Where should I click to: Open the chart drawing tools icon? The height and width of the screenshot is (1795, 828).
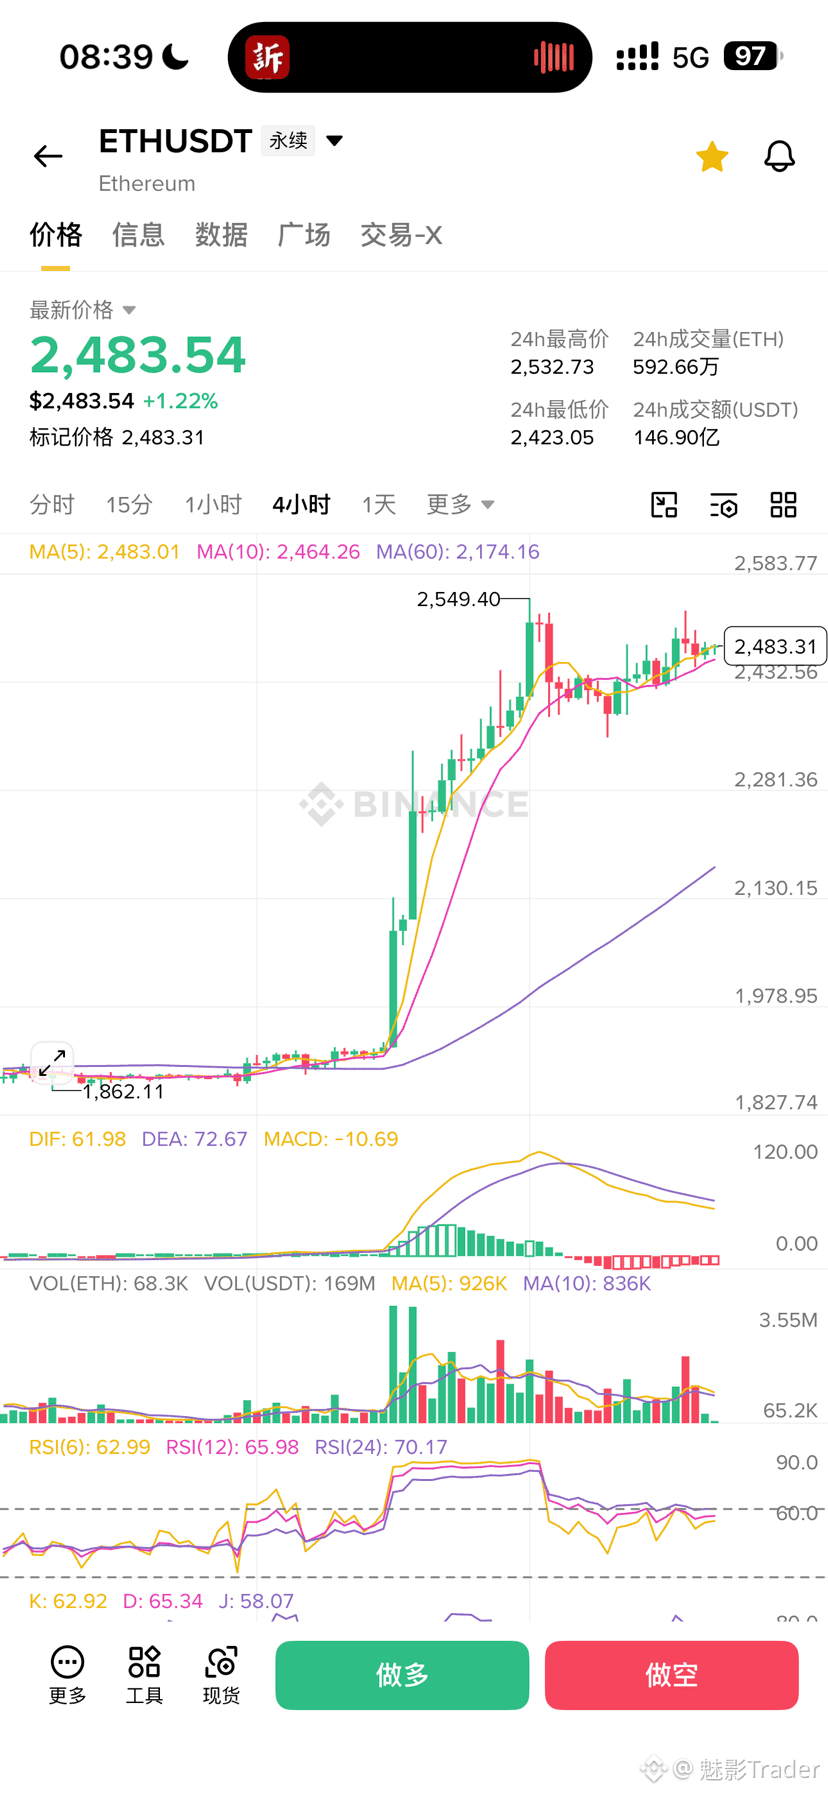pyautogui.click(x=664, y=505)
